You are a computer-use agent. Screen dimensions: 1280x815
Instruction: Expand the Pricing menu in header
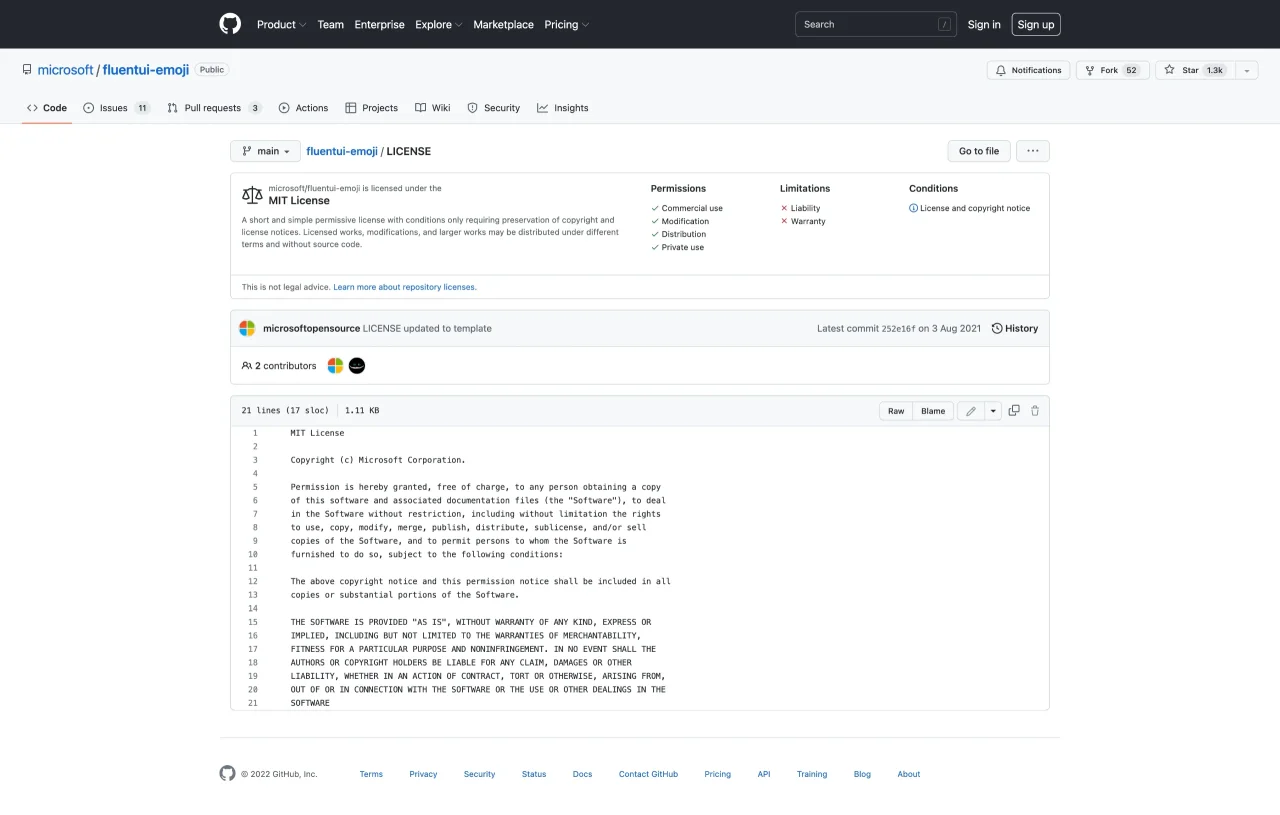567,24
